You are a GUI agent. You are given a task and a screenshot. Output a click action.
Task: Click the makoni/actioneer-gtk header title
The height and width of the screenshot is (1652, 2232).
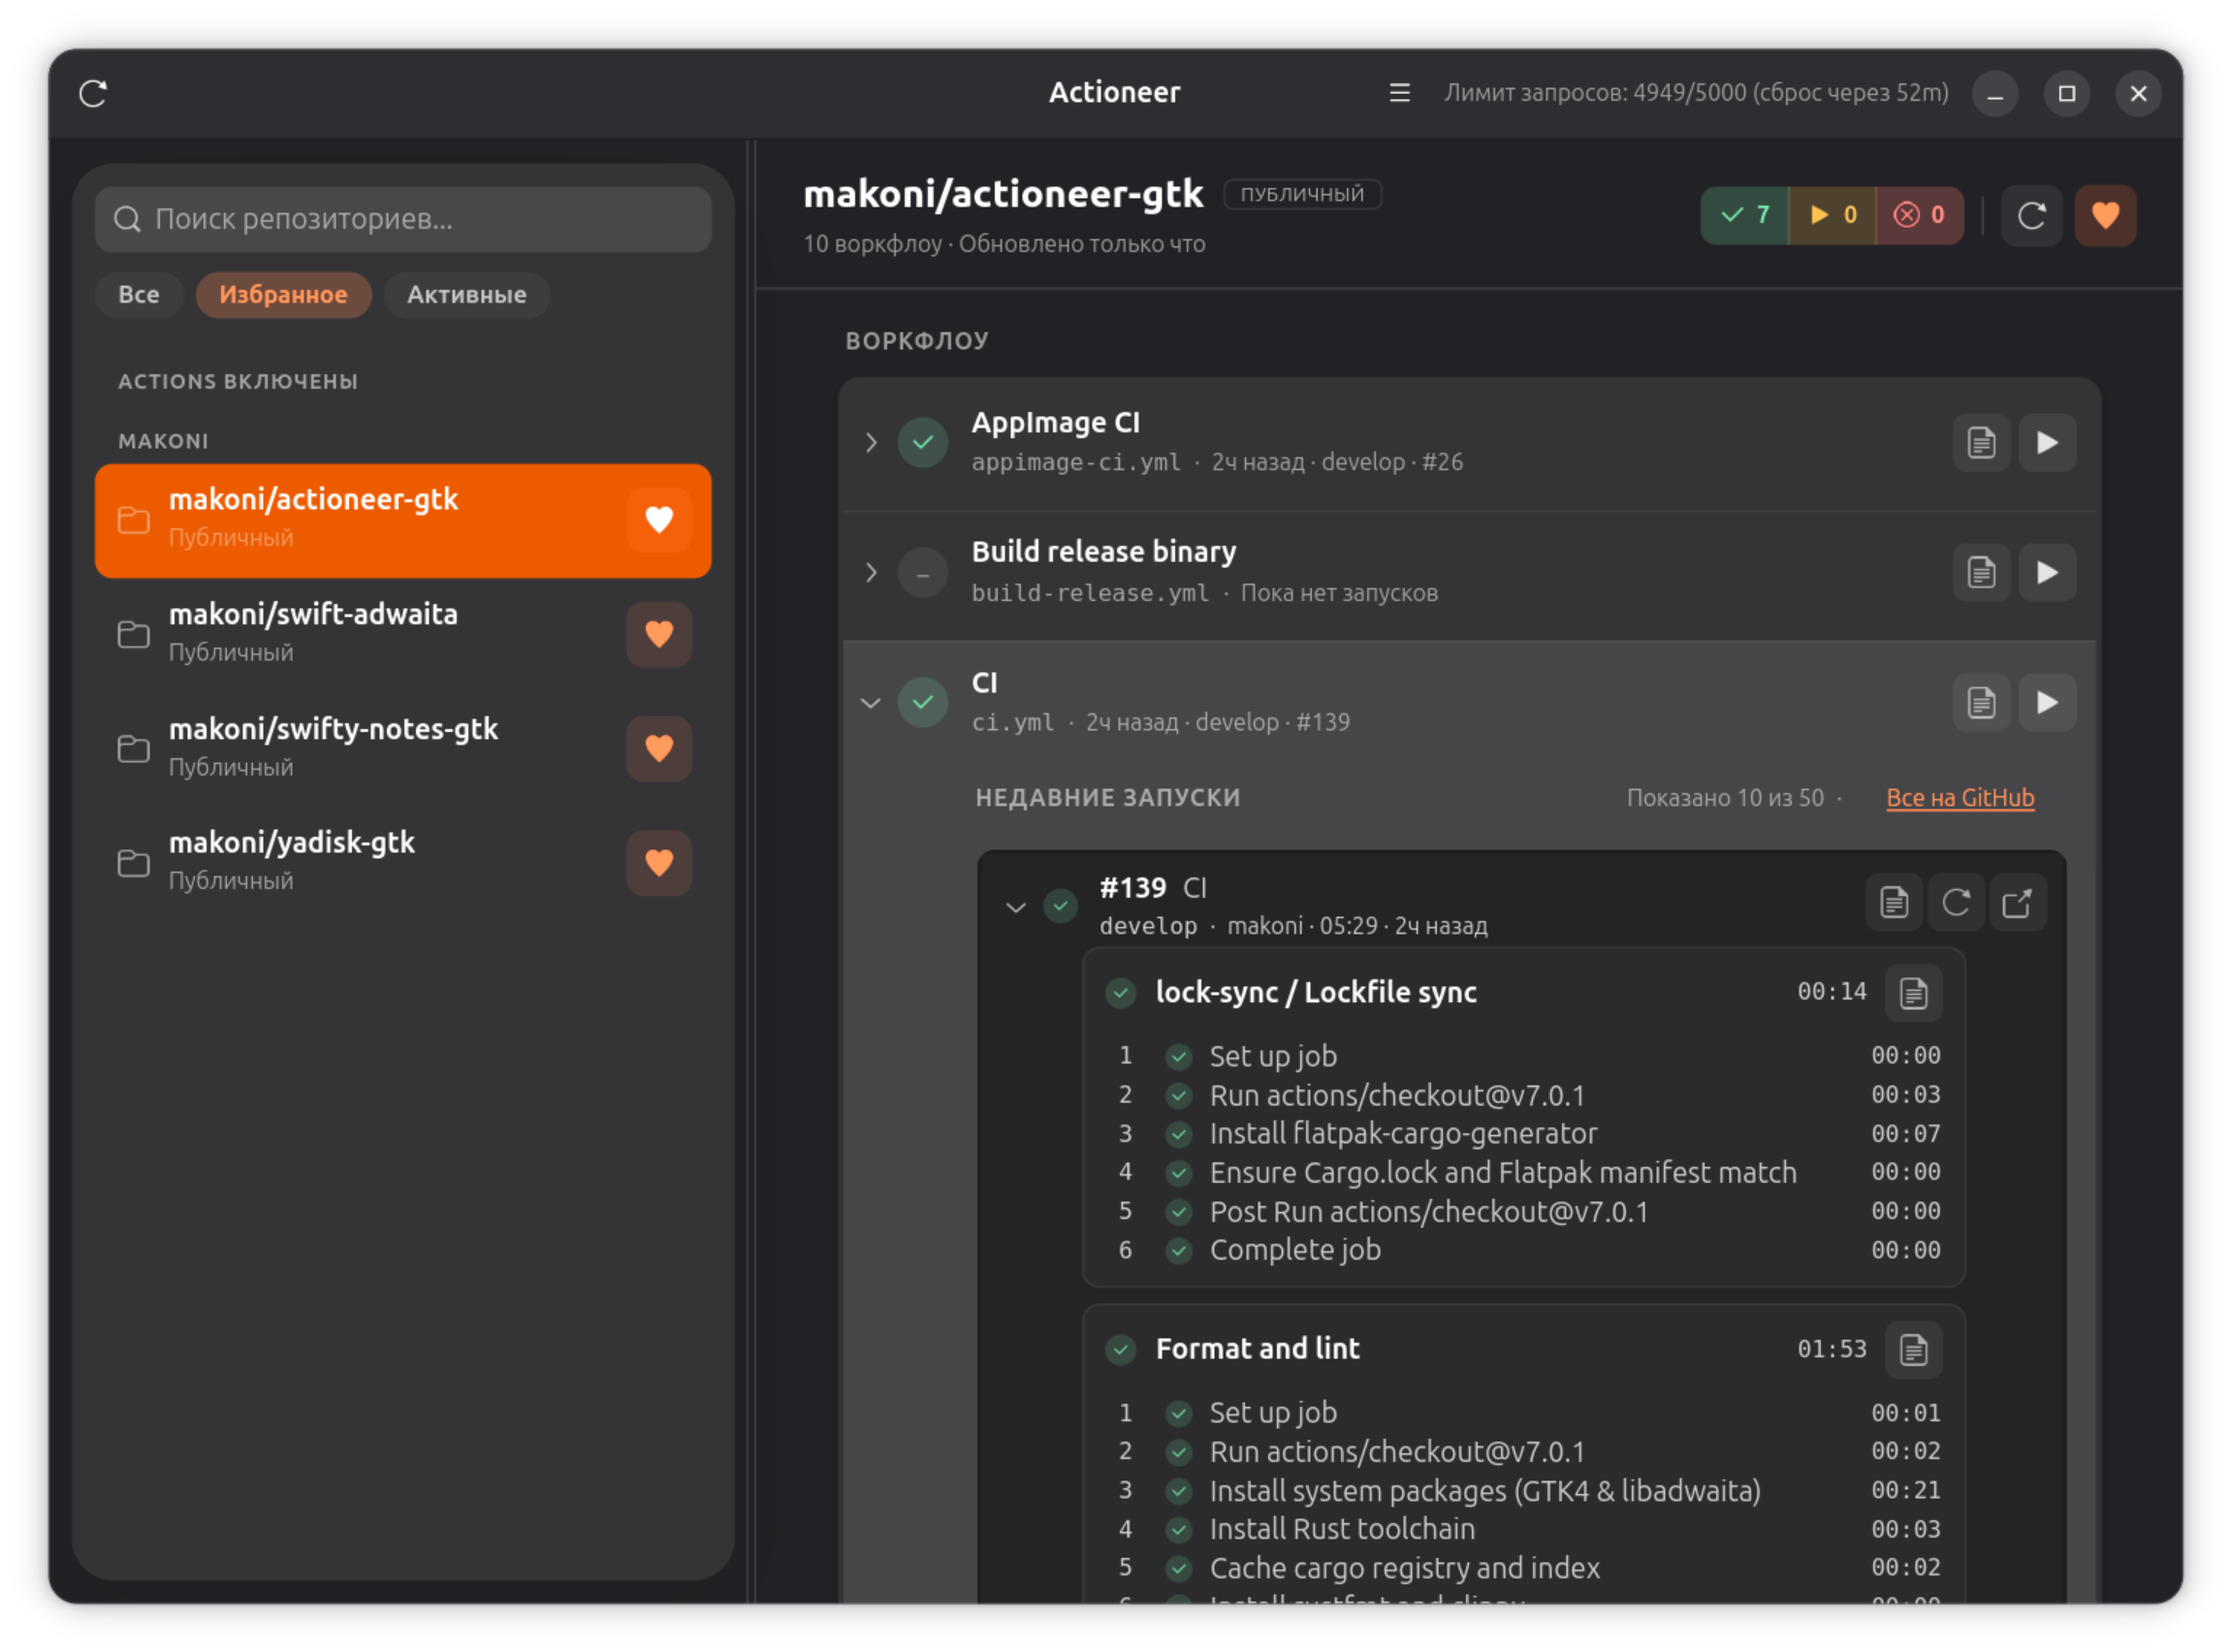(1003, 194)
